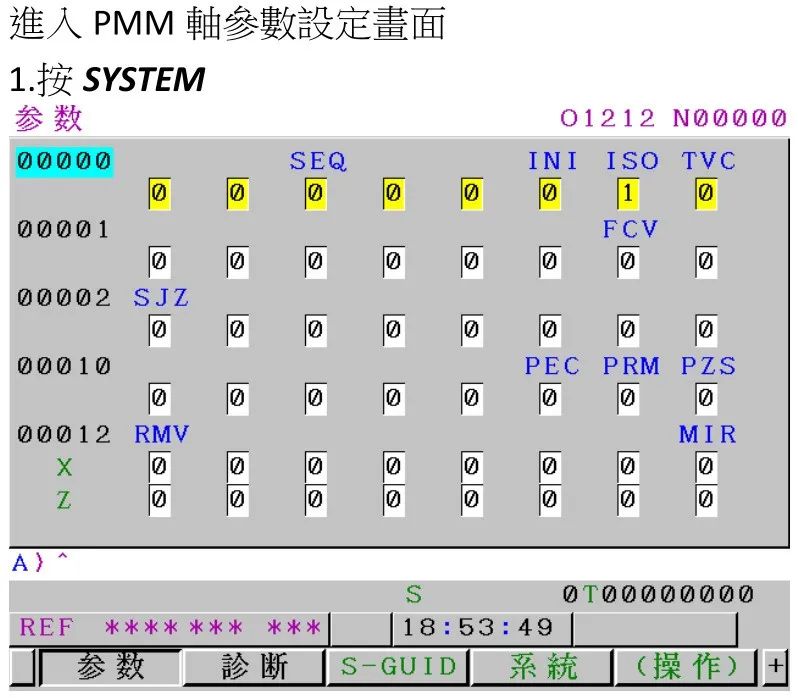The image size is (798, 698).
Task: Click the TVC bit label
Action: pos(709,161)
